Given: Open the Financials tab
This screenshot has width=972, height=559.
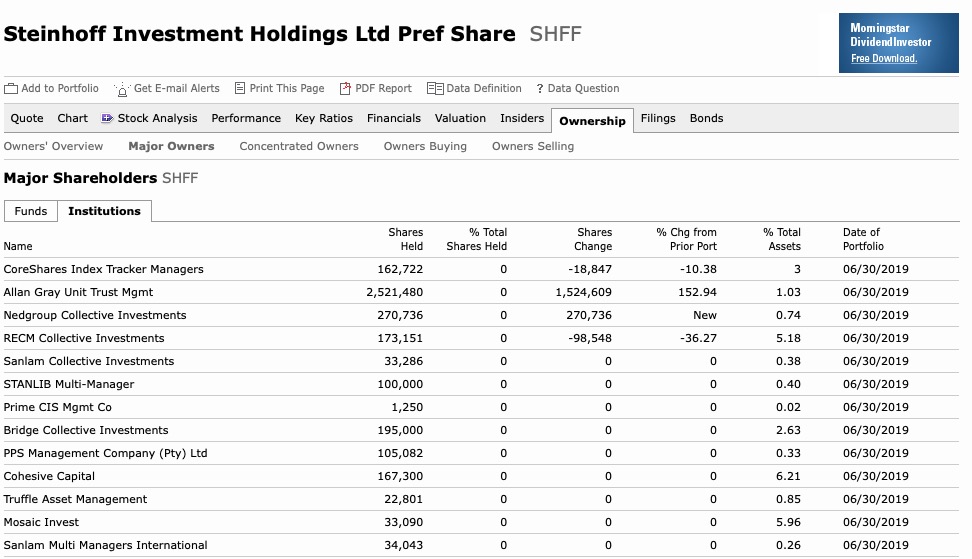Looking at the screenshot, I should [393, 118].
